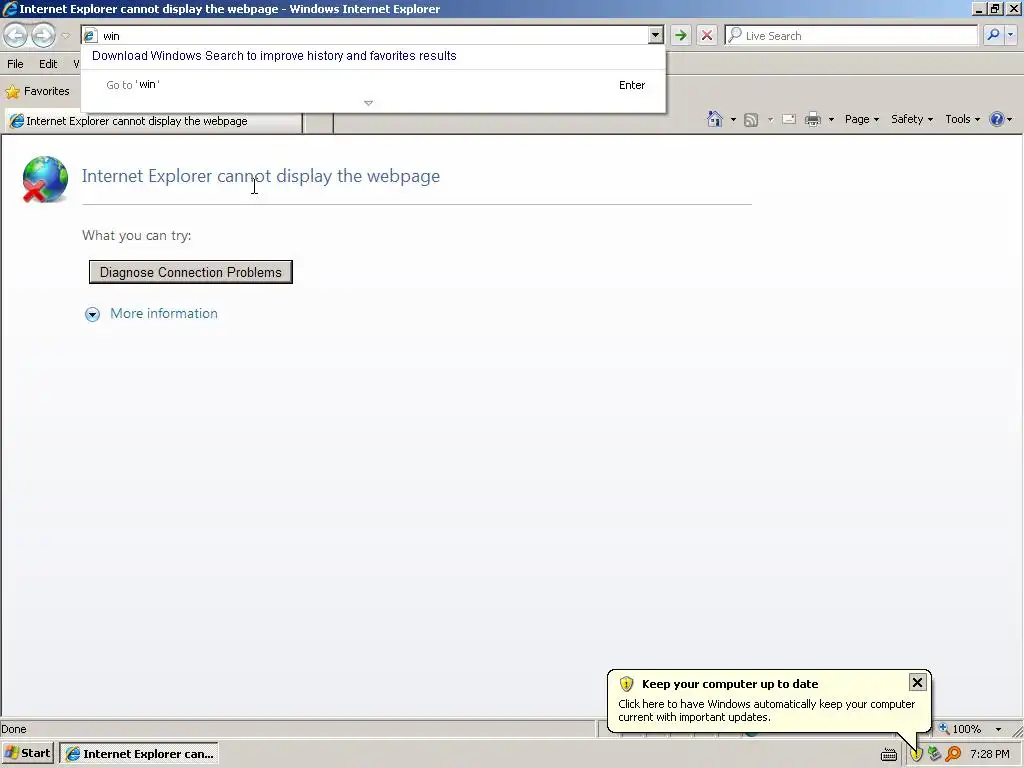Open the Page menu

point(861,120)
